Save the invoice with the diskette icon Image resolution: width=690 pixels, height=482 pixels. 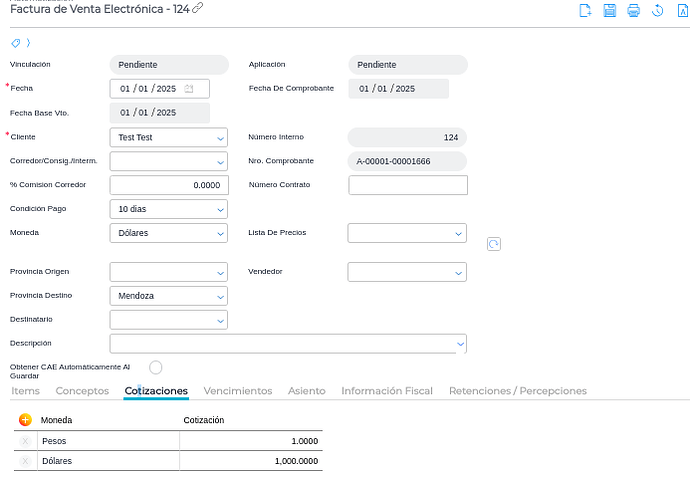coord(609,11)
